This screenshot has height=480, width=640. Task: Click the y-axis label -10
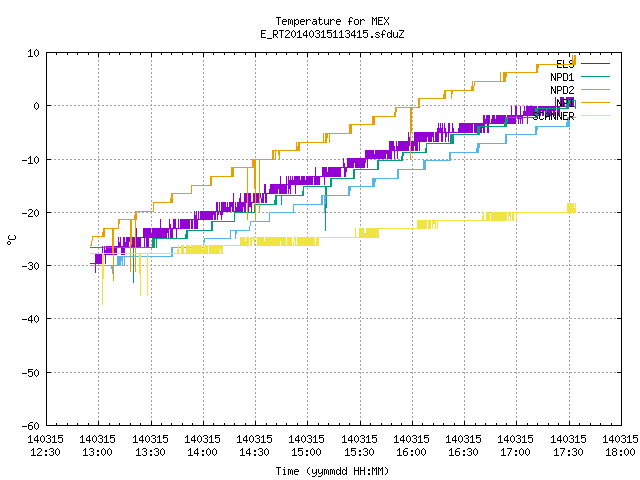point(31,160)
